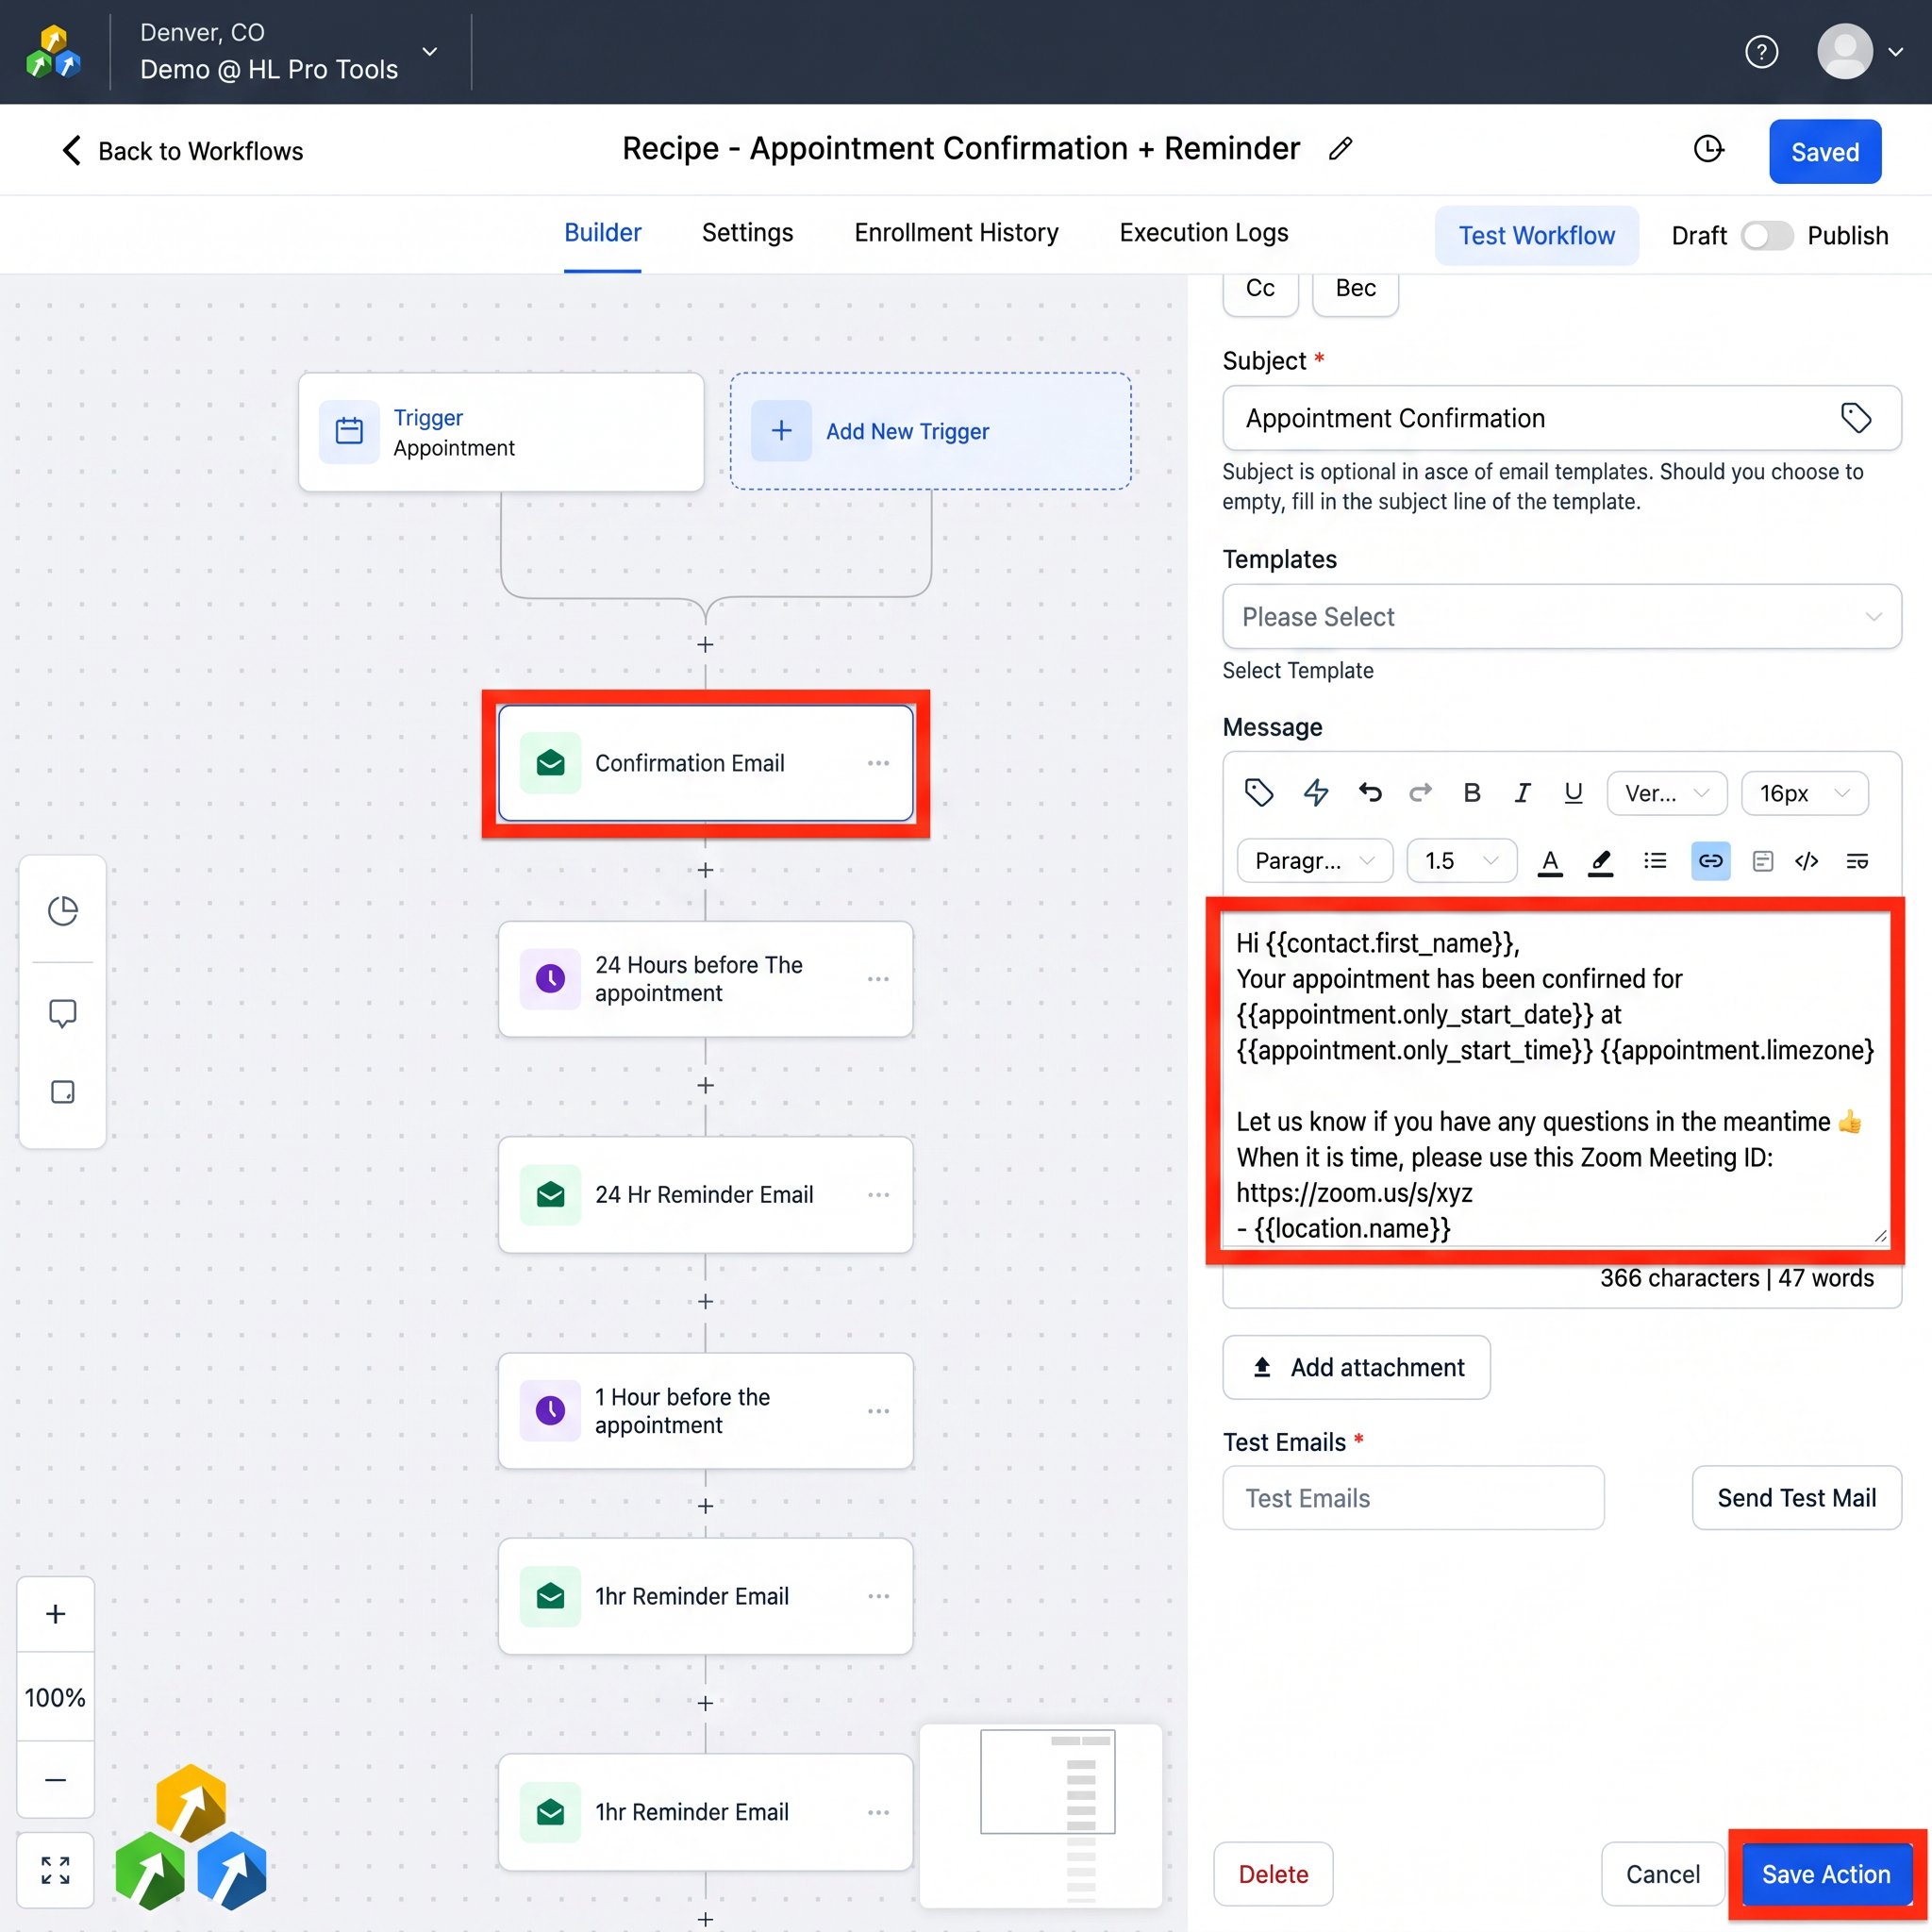Screen dimensions: 1932x1932
Task: Click the stats pie chart icon on canvas sidebar
Action: (x=63, y=910)
